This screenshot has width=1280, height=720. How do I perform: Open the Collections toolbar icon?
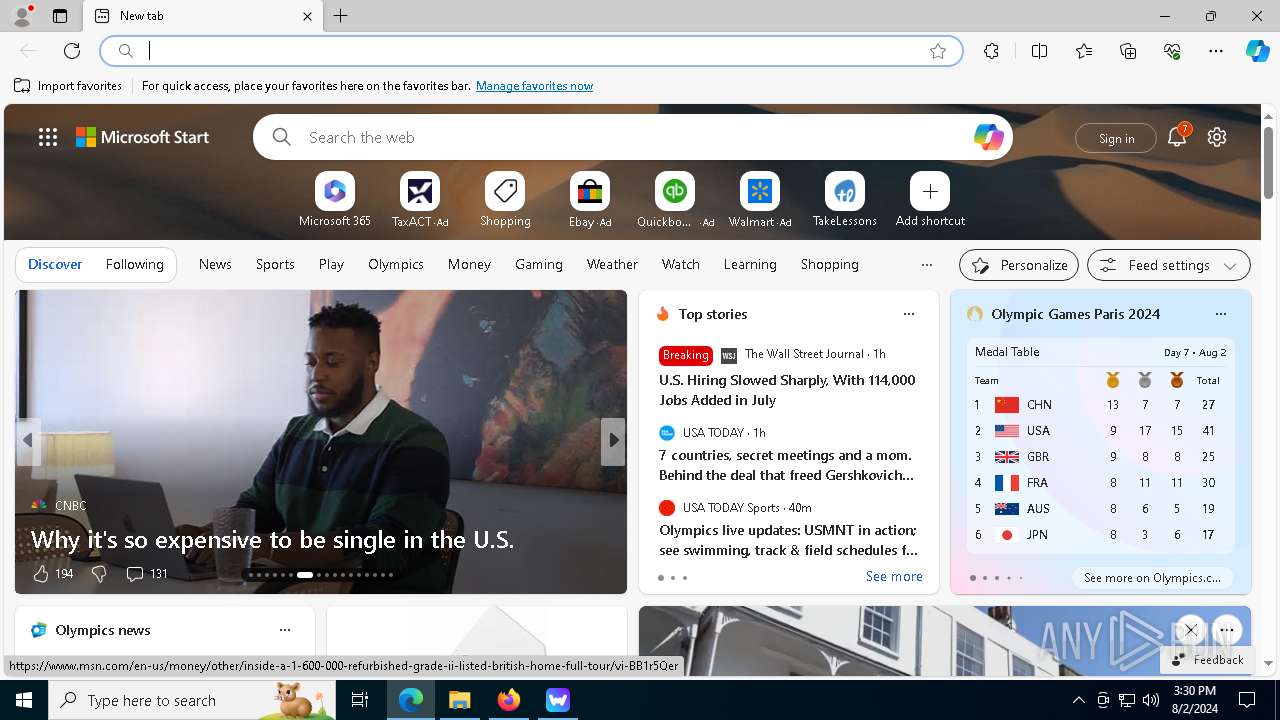[1128, 51]
